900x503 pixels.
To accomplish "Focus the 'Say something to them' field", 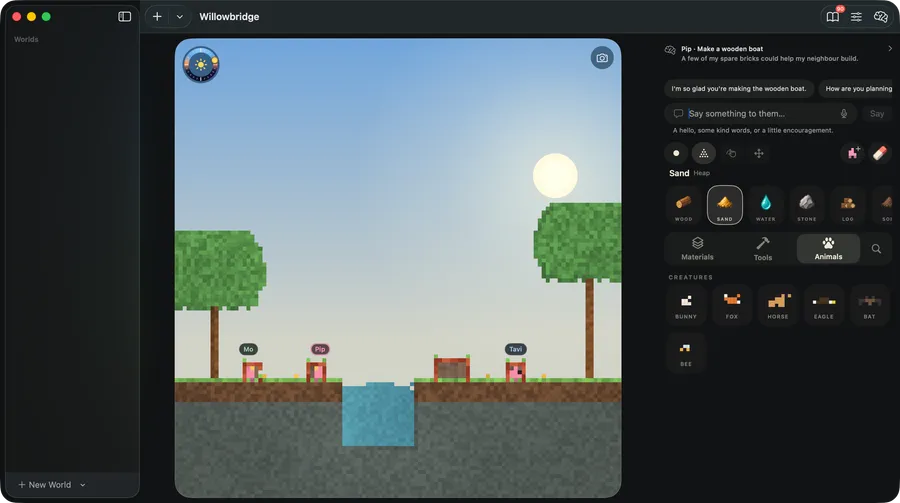I will 760,114.
